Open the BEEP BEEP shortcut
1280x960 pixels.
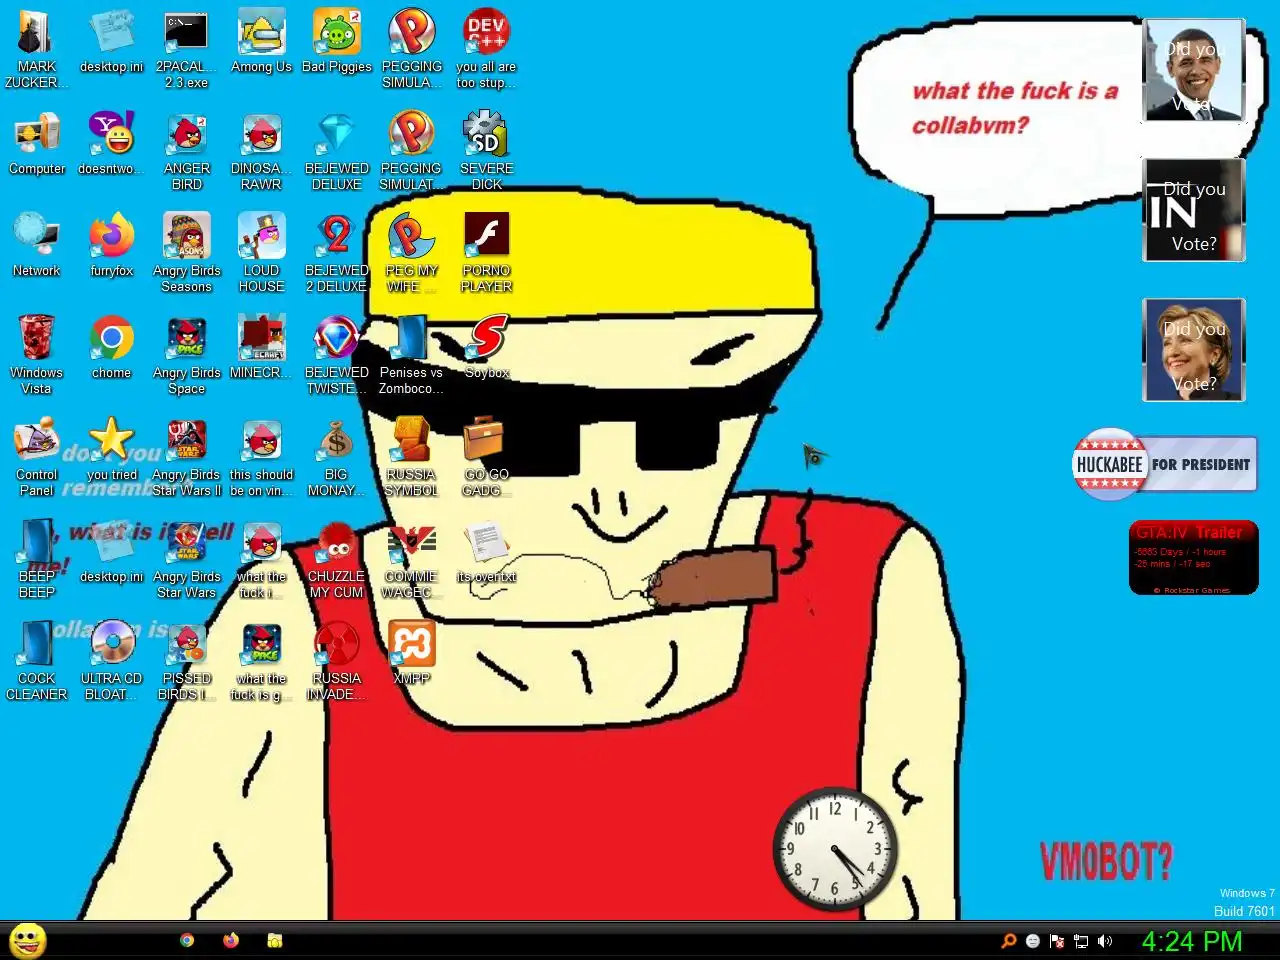37,559
